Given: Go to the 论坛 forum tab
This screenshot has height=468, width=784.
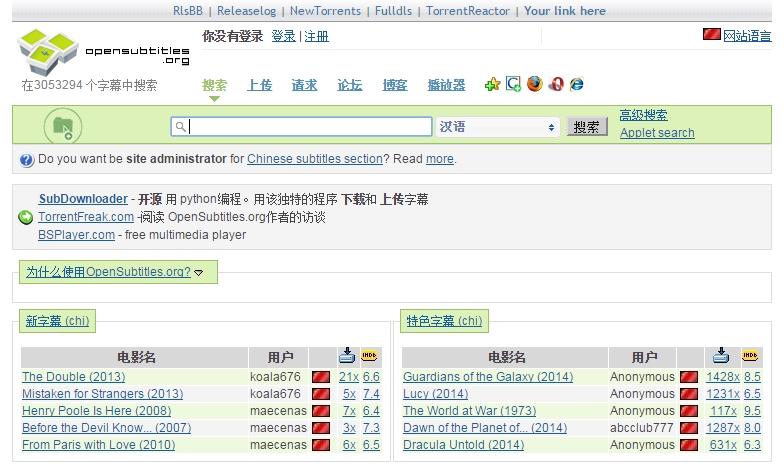Looking at the screenshot, I should pyautogui.click(x=350, y=85).
